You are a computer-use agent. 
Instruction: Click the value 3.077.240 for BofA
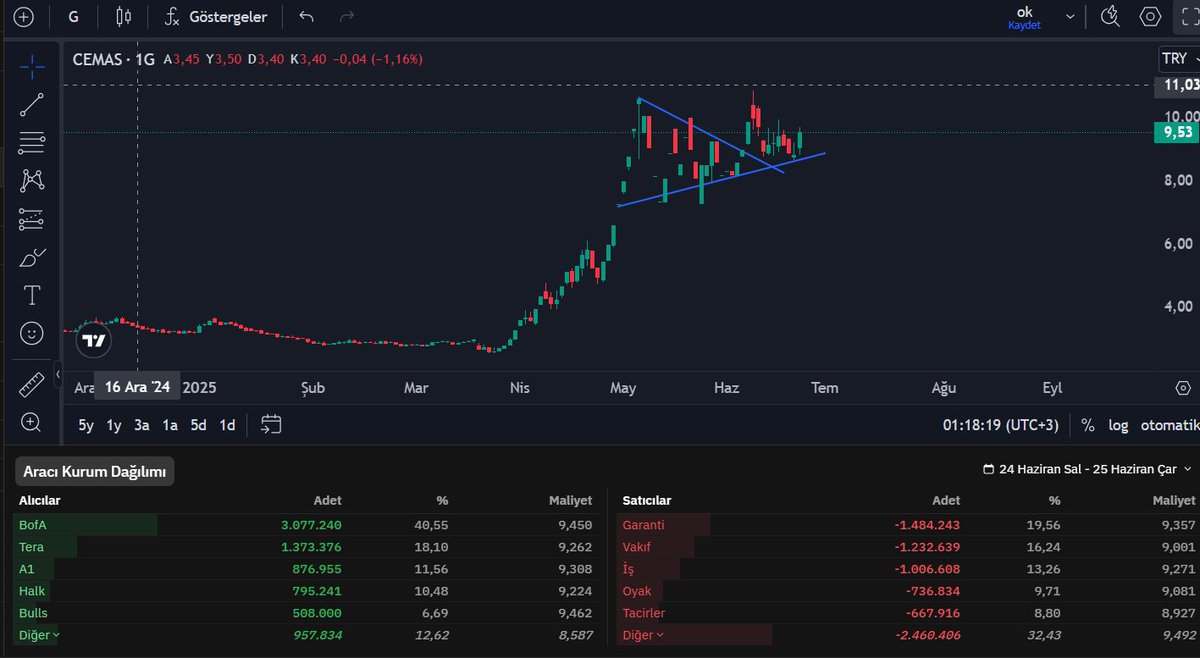pyautogui.click(x=311, y=525)
